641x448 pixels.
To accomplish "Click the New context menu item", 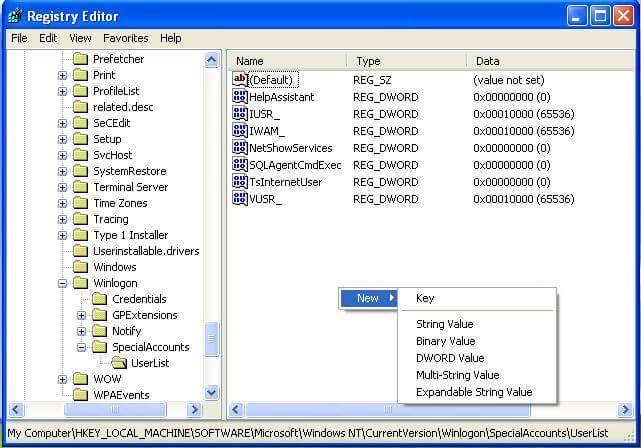I will click(368, 298).
